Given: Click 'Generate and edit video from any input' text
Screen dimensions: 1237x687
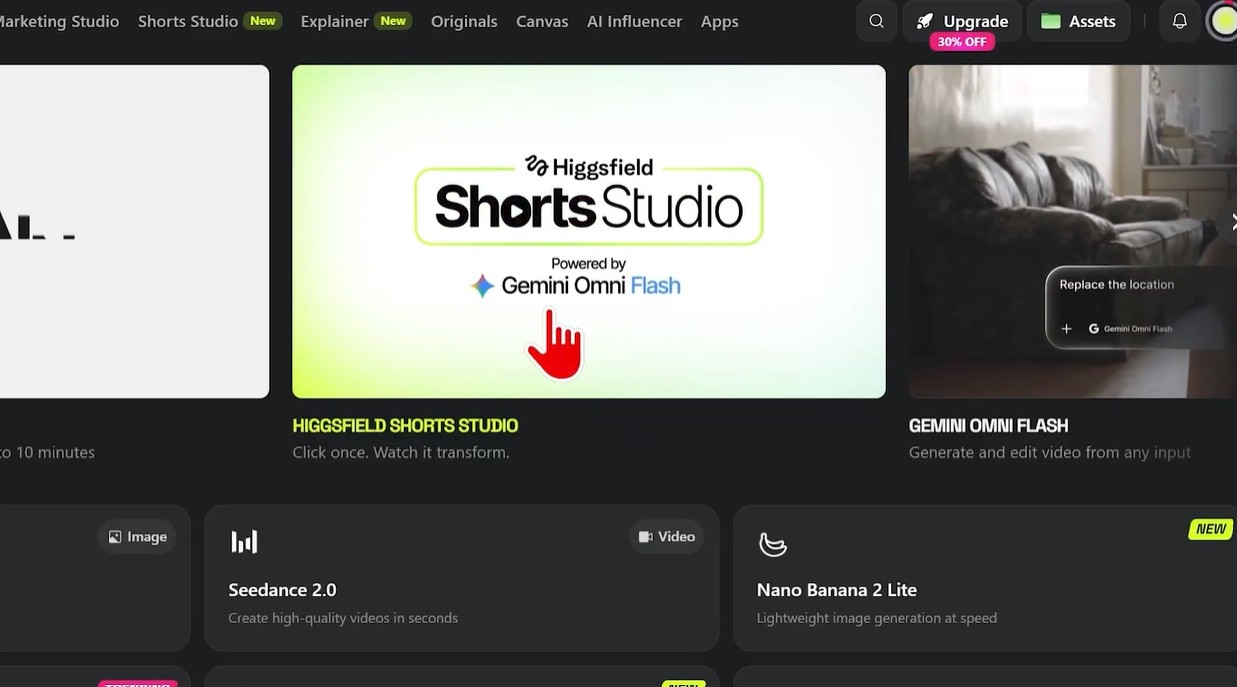Looking at the screenshot, I should (x=1050, y=452).
